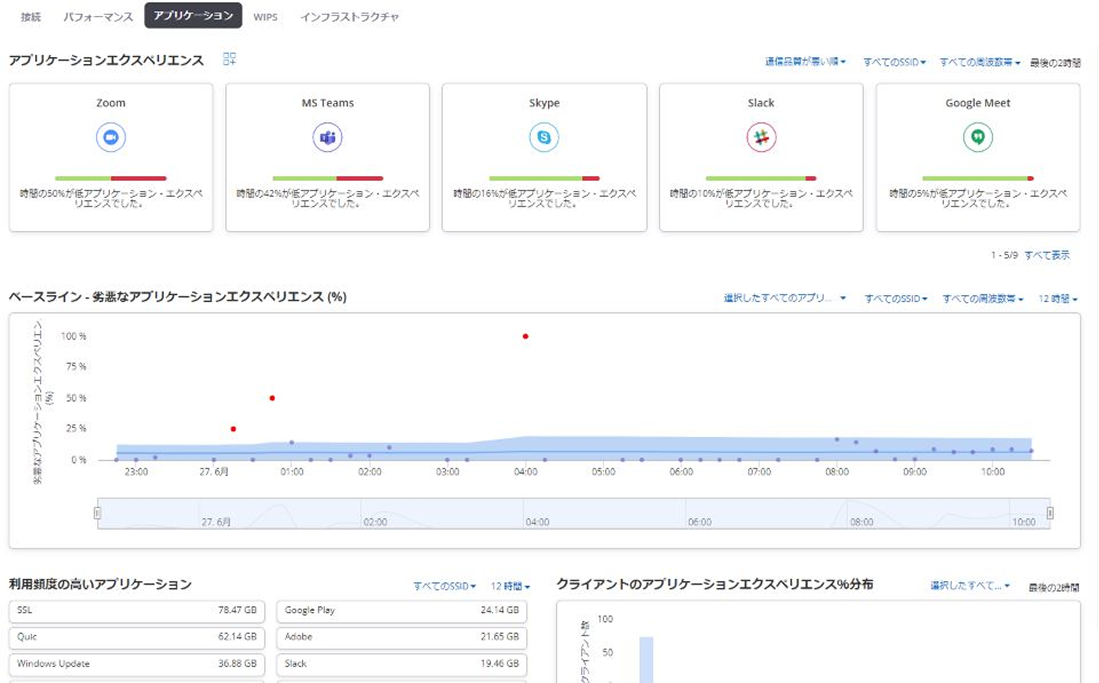Click the widget layout icon beside アプリケーションエクスペリエンス
The height and width of the screenshot is (683, 1099).
point(229,59)
